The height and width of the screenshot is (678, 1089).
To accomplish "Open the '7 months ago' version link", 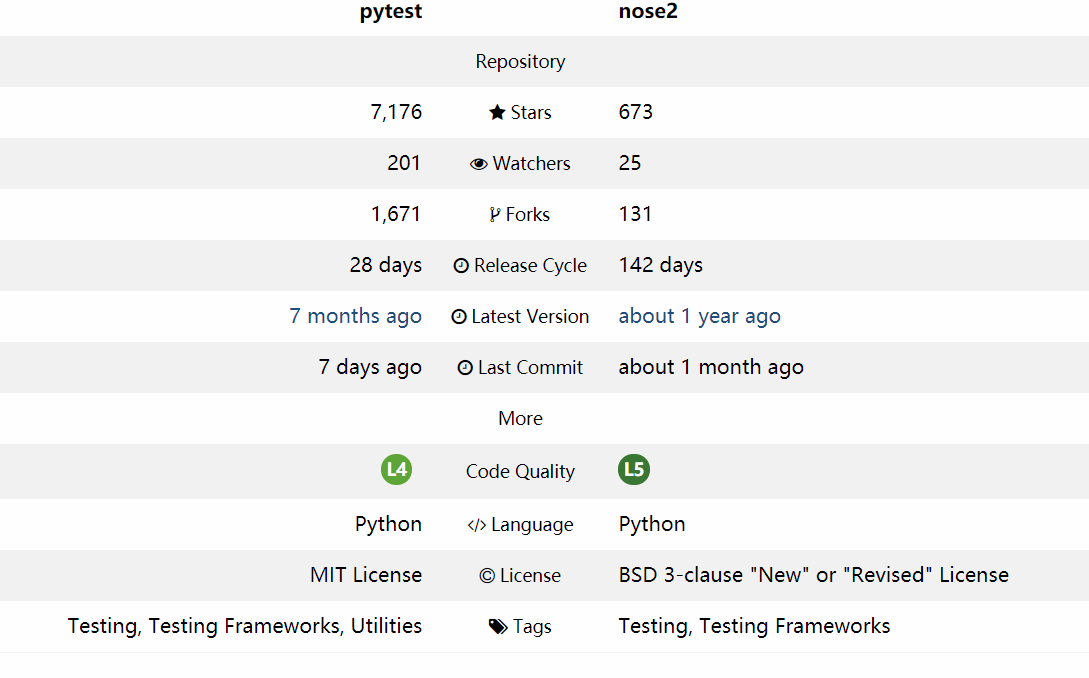I will tap(356, 317).
